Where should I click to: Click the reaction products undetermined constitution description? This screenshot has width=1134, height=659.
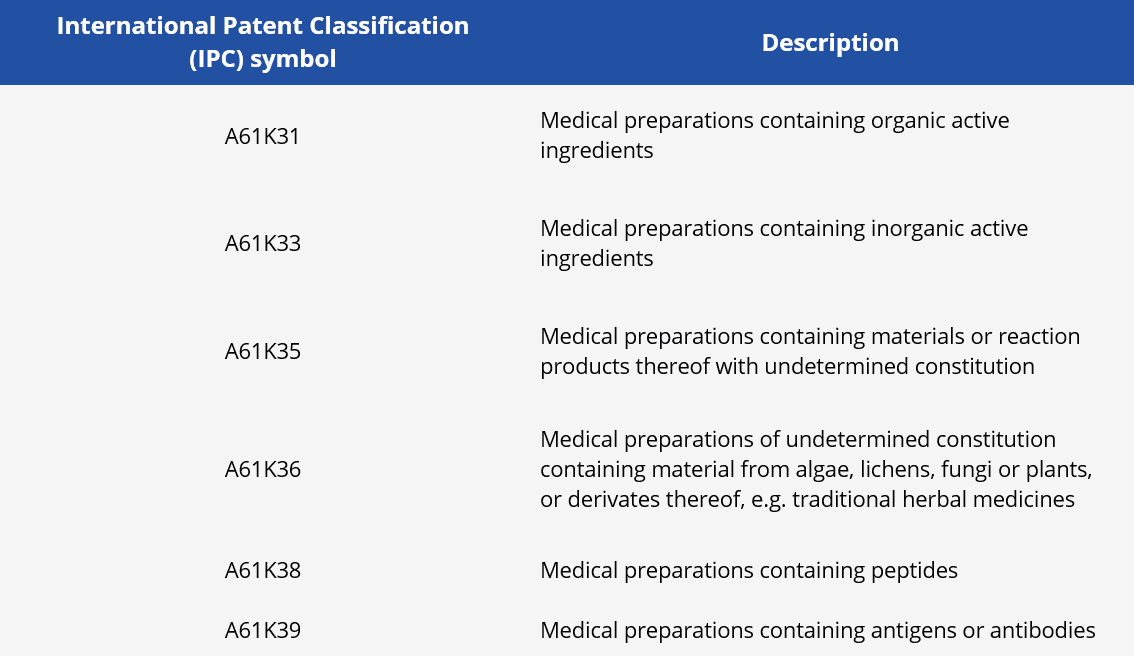coord(809,351)
